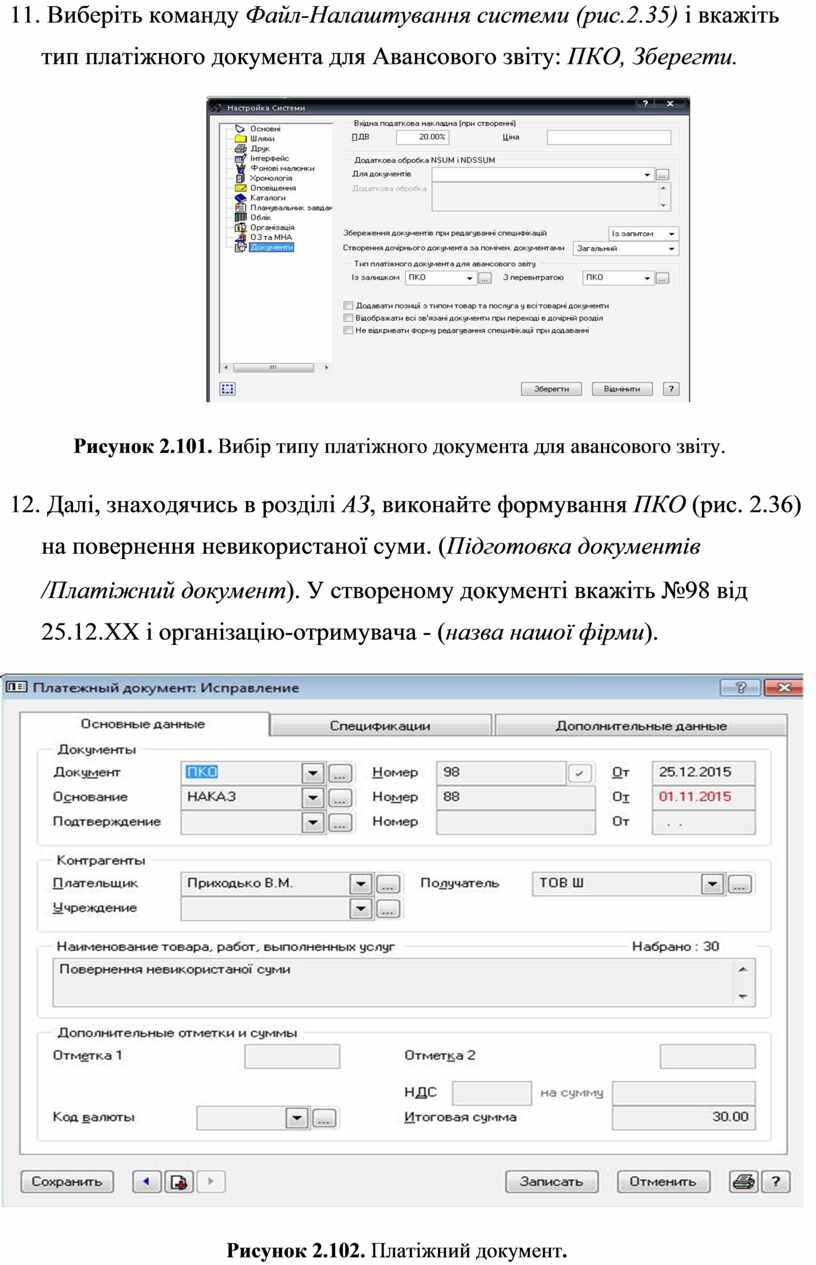Switch to Спецификации tab
The image size is (816, 1265).
coord(381,726)
